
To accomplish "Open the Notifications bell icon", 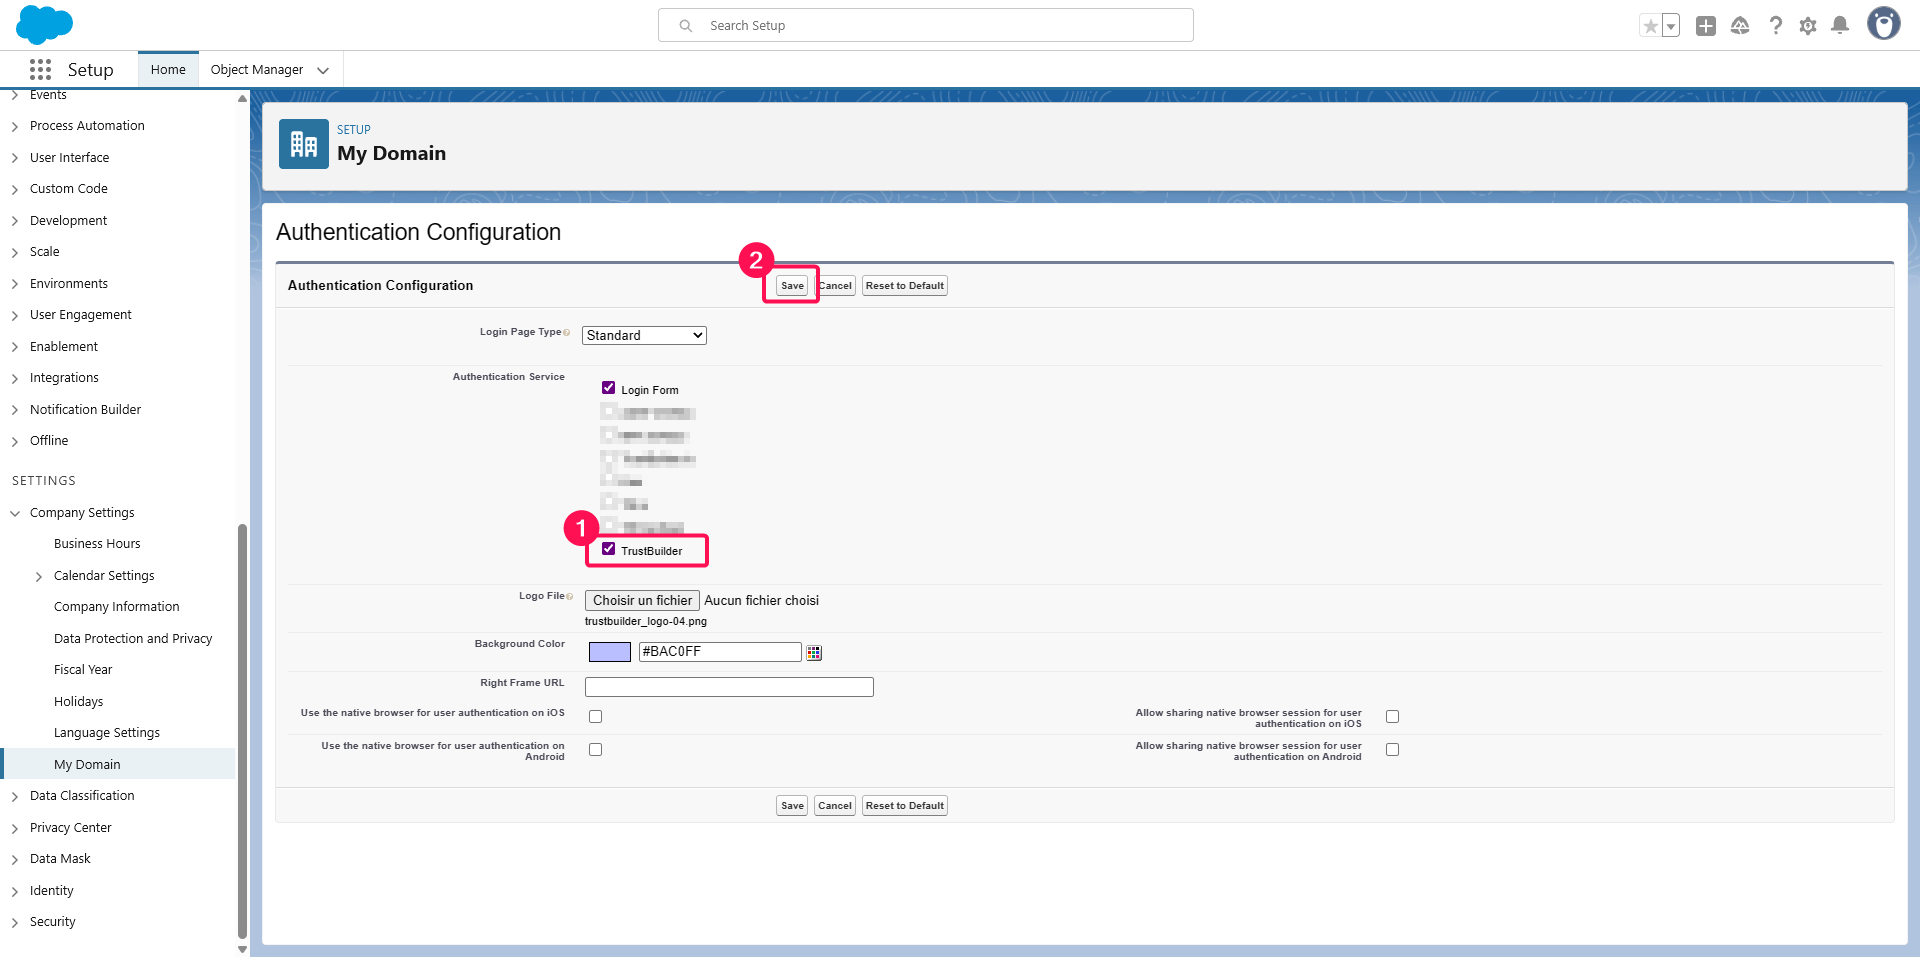I will [1840, 26].
